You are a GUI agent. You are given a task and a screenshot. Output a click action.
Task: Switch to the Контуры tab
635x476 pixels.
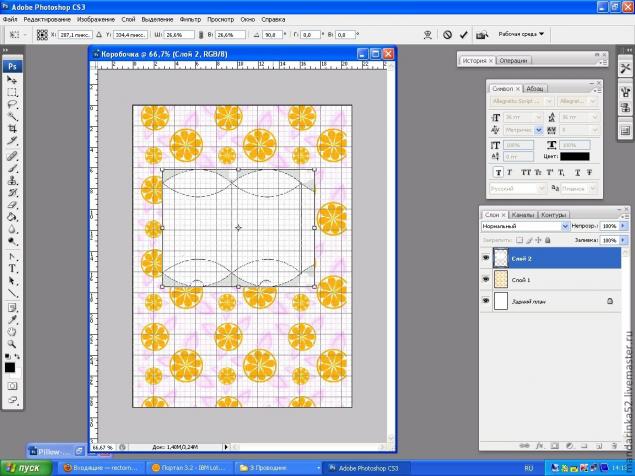tap(553, 215)
